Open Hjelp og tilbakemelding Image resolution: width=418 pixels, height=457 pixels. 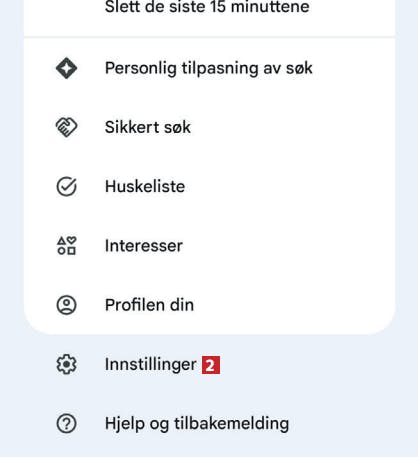pos(210,423)
